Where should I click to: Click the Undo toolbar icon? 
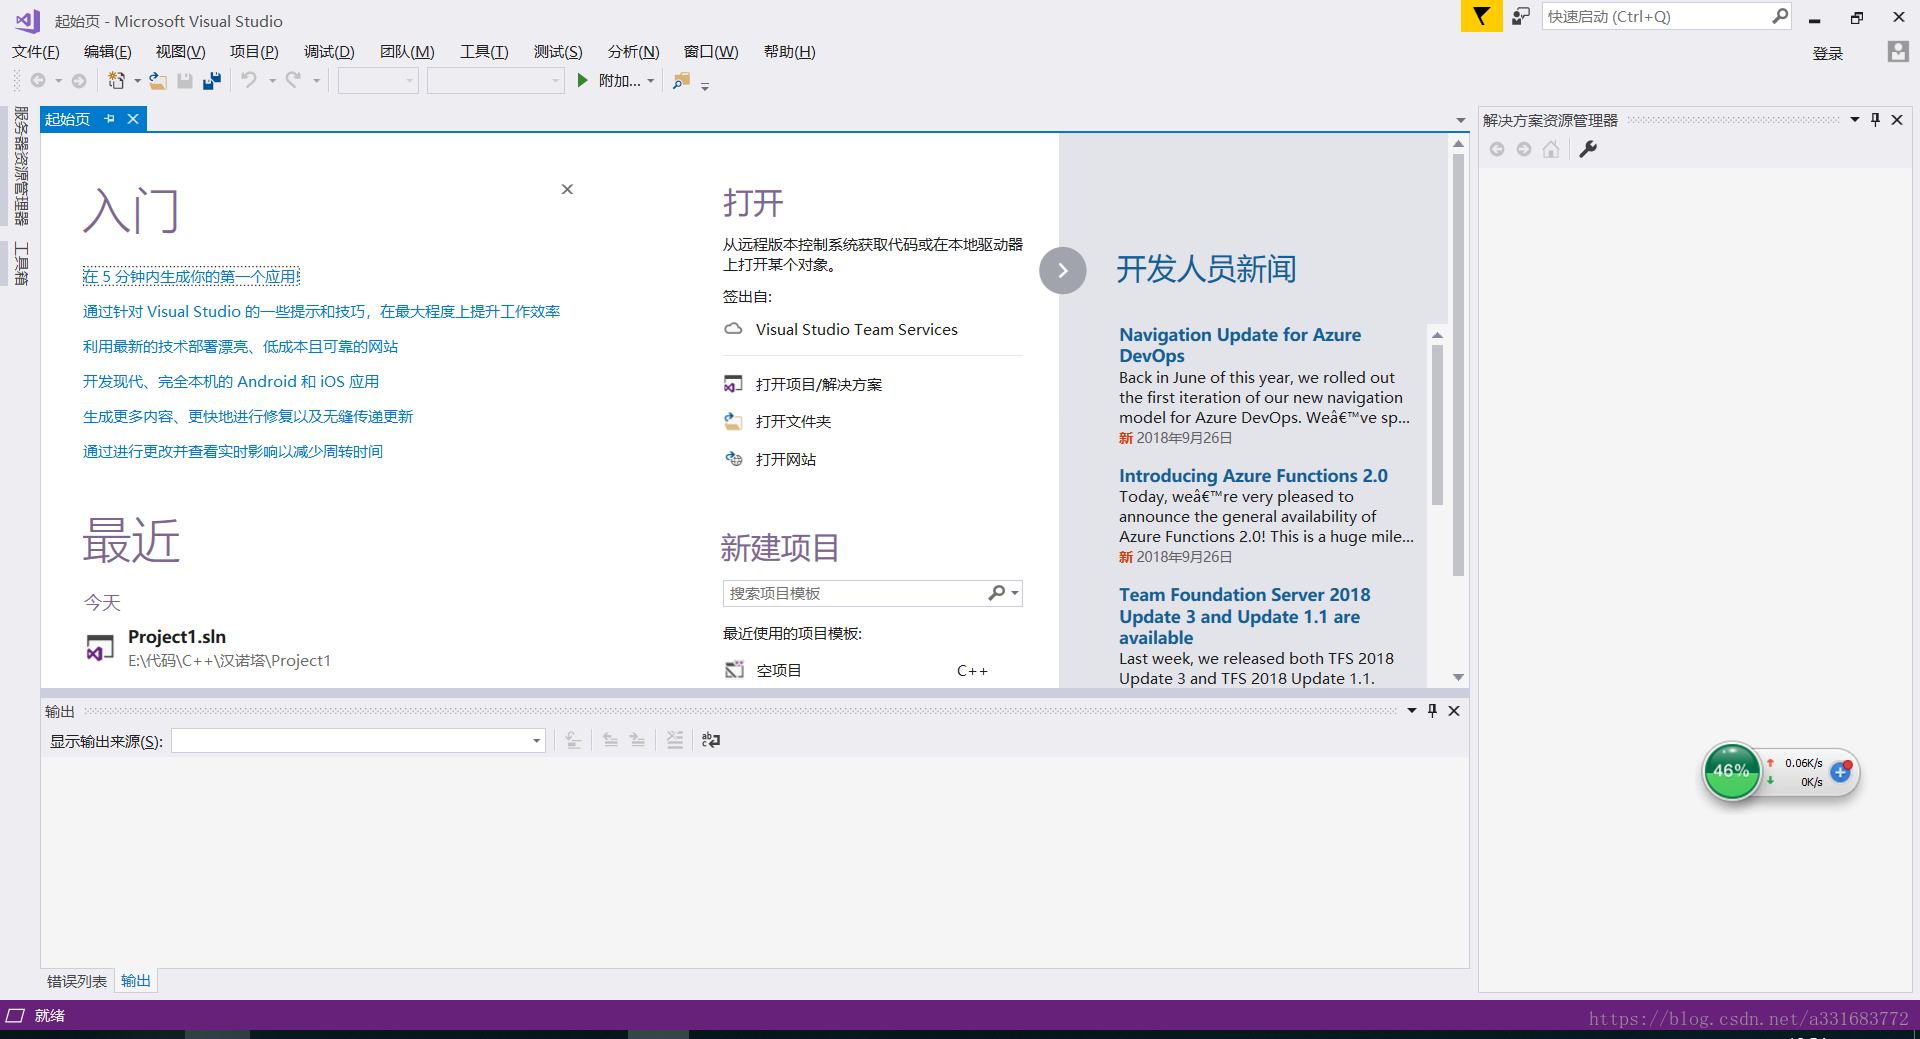click(249, 80)
